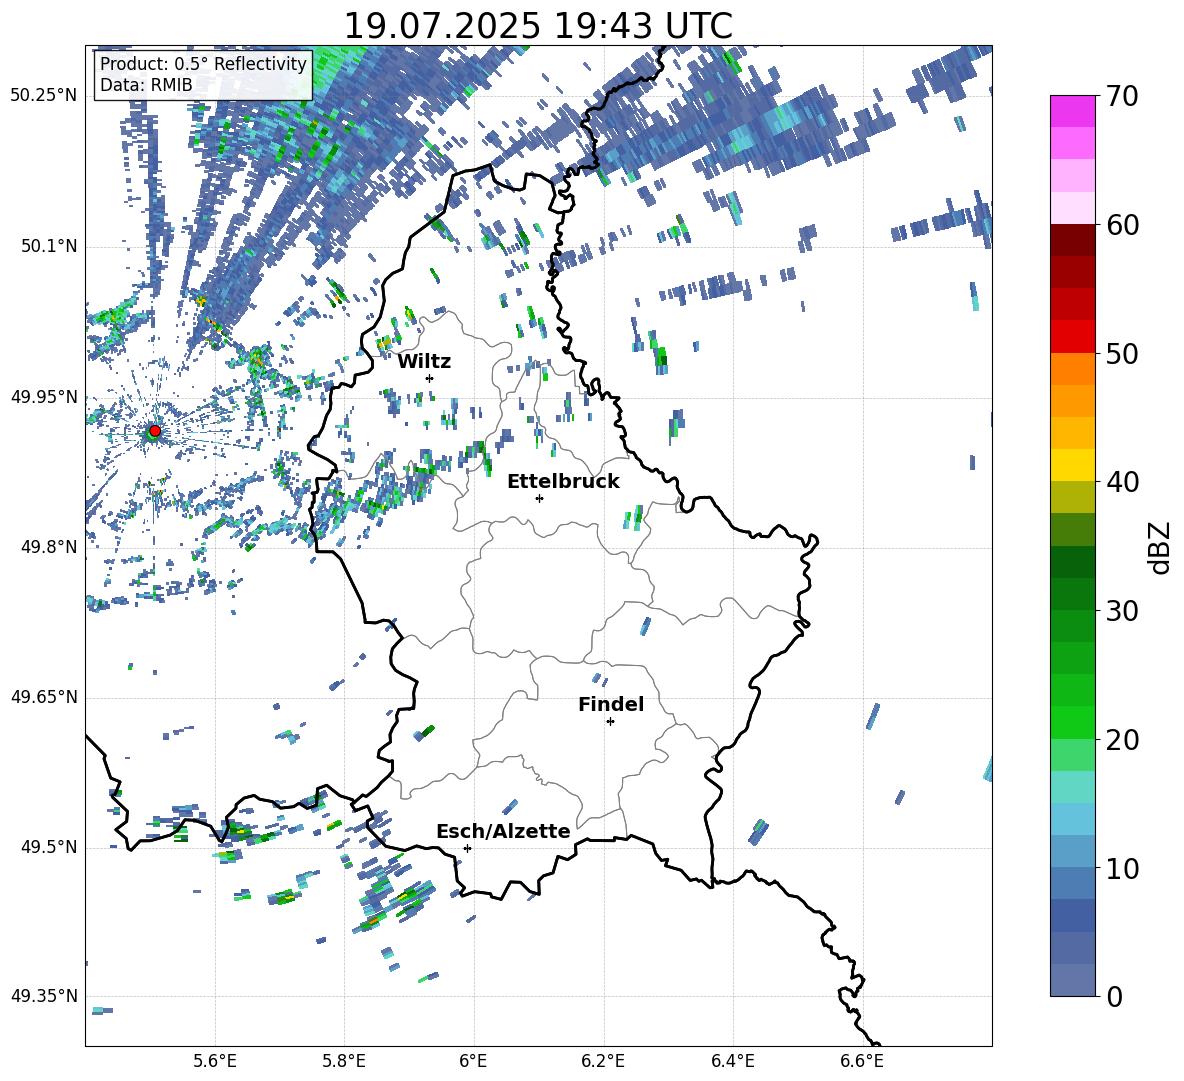Click the Findel station label
This screenshot has width=1184, height=1081.
tap(611, 704)
